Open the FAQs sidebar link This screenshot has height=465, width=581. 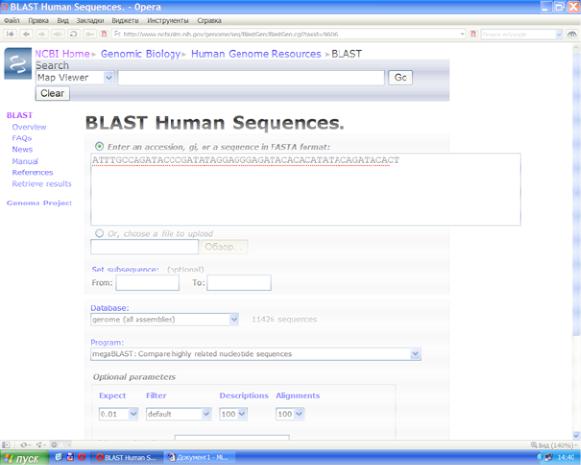click(x=22, y=138)
